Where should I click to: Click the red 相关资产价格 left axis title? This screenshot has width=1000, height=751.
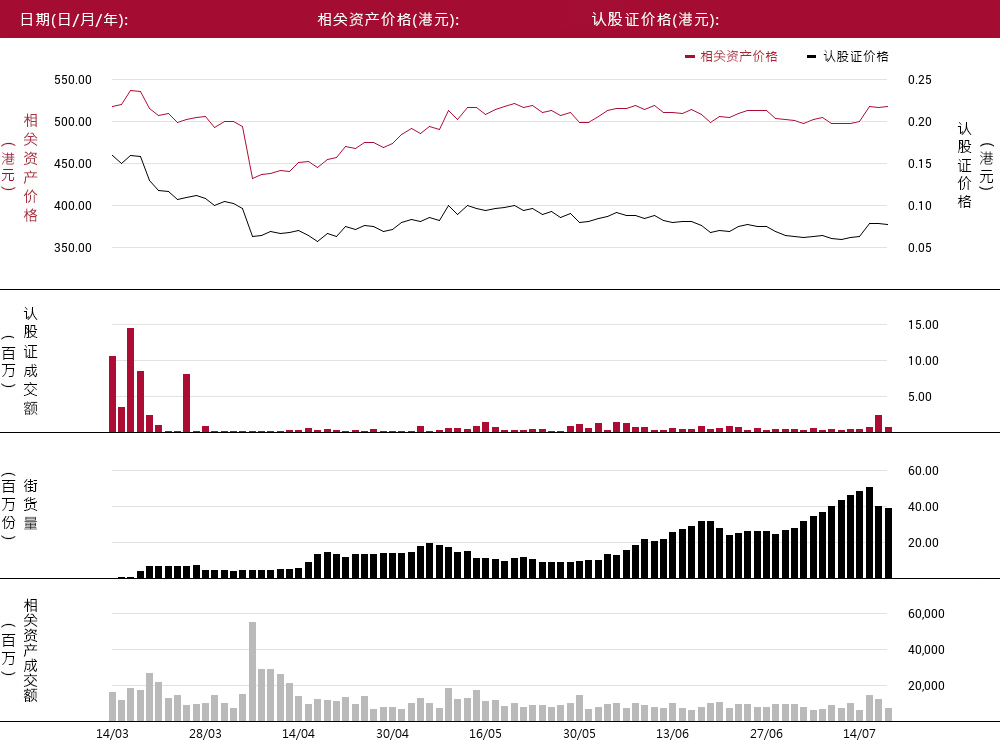click(x=30, y=167)
